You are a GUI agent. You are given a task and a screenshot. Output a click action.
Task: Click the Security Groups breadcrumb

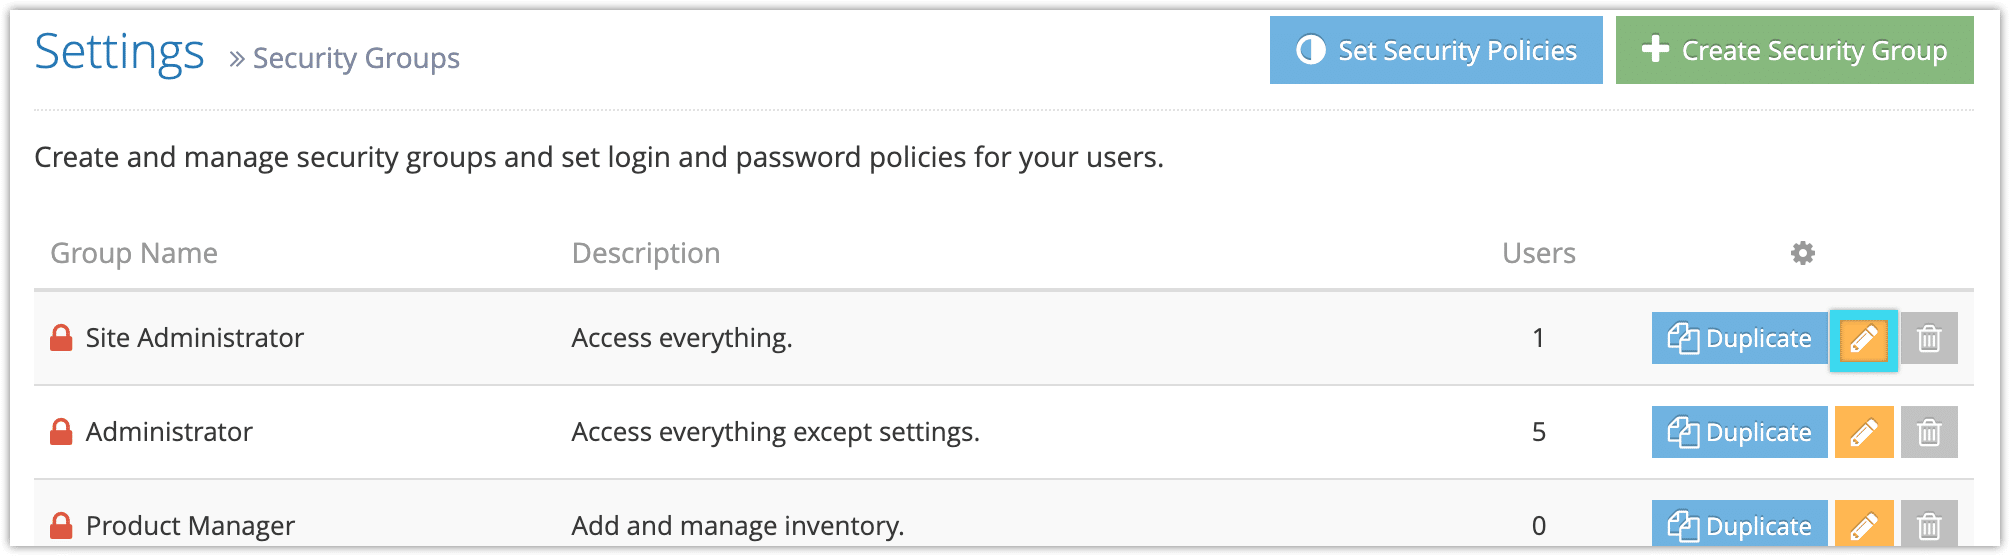(x=356, y=58)
